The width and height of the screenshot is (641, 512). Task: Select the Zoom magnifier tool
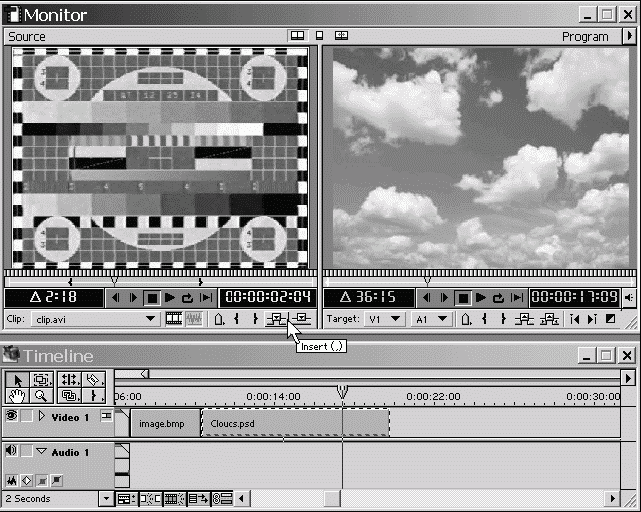coord(41,395)
